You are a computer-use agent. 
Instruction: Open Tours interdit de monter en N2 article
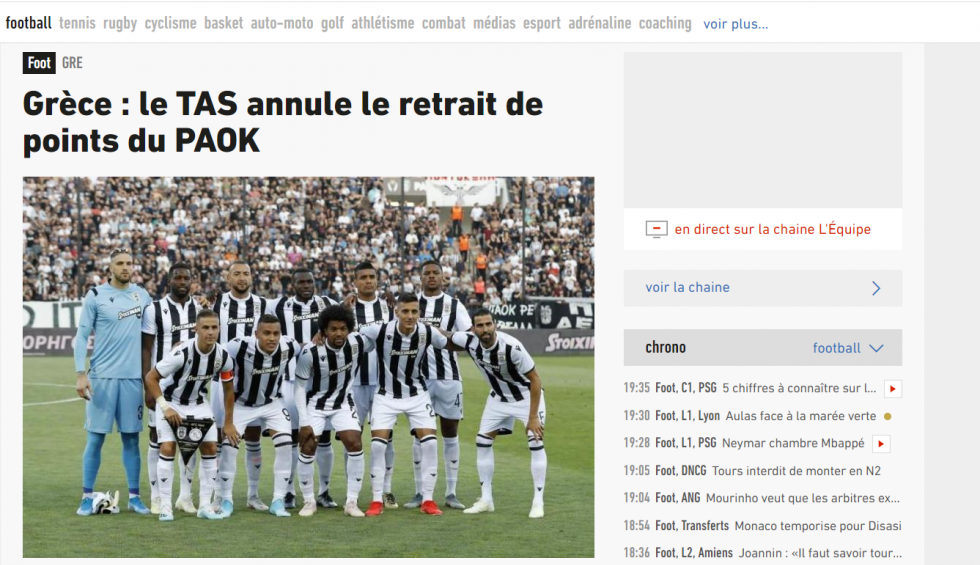(x=796, y=471)
